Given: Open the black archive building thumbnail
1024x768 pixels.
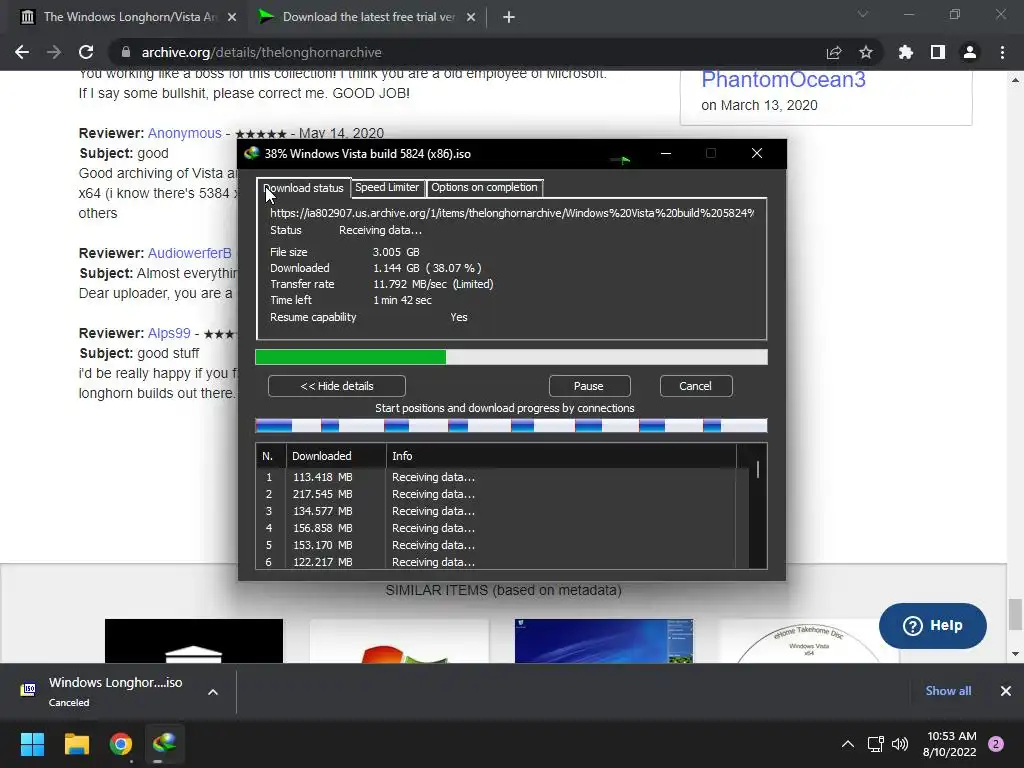Looking at the screenshot, I should (x=194, y=641).
